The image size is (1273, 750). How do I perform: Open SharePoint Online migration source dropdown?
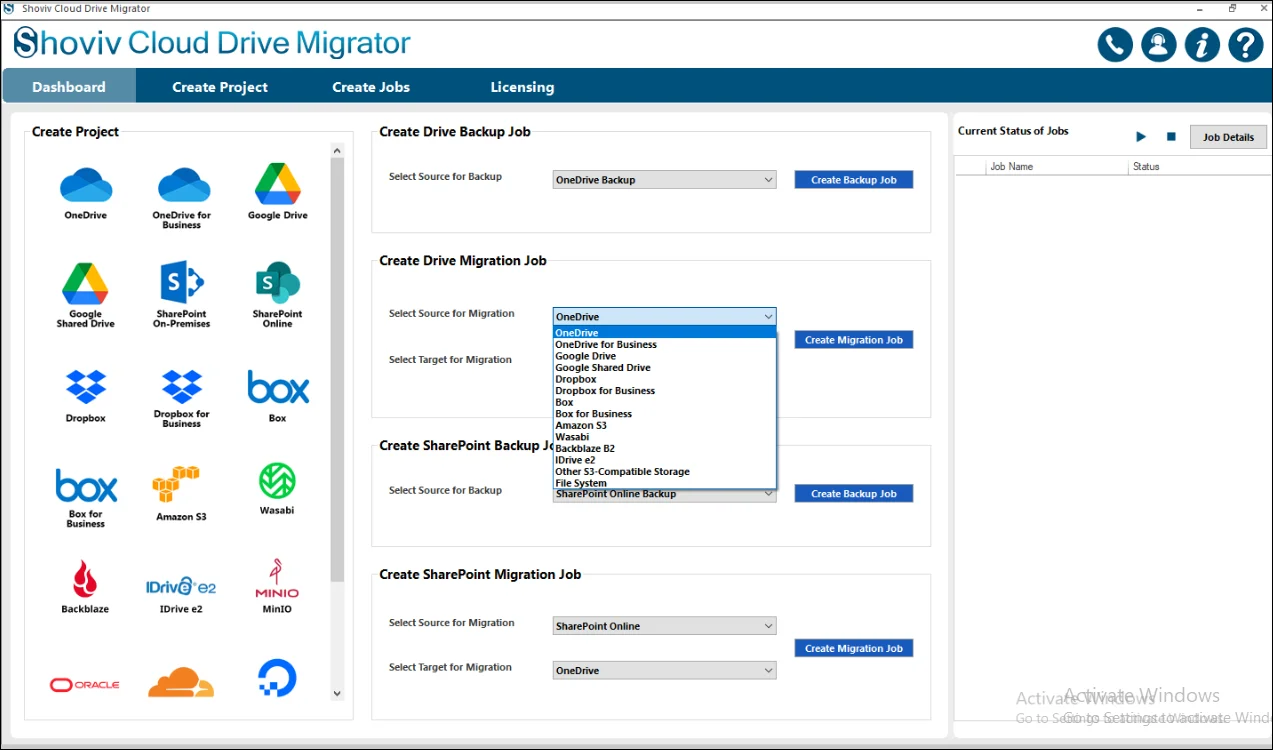[664, 626]
